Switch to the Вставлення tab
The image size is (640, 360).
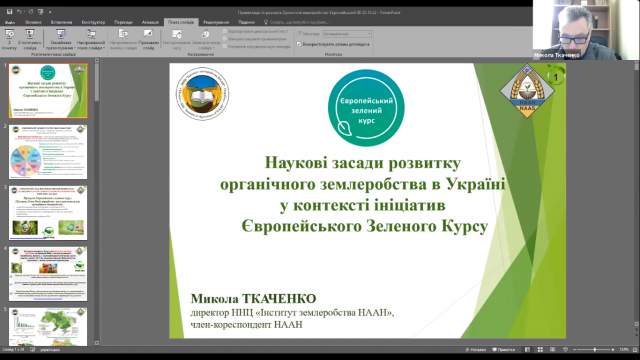point(62,22)
